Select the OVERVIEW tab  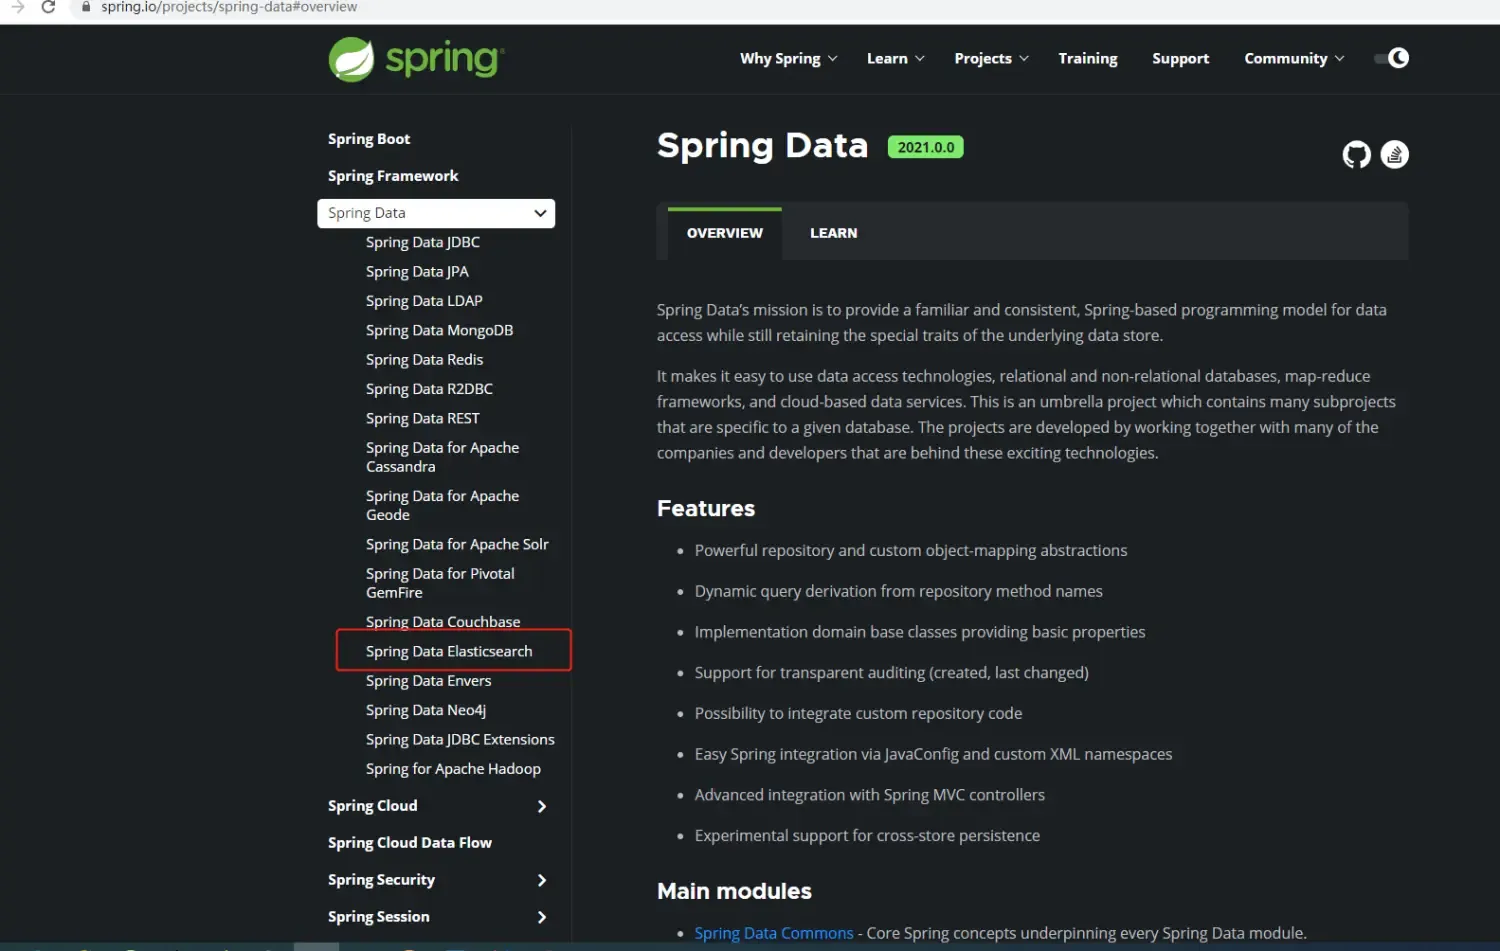click(724, 233)
